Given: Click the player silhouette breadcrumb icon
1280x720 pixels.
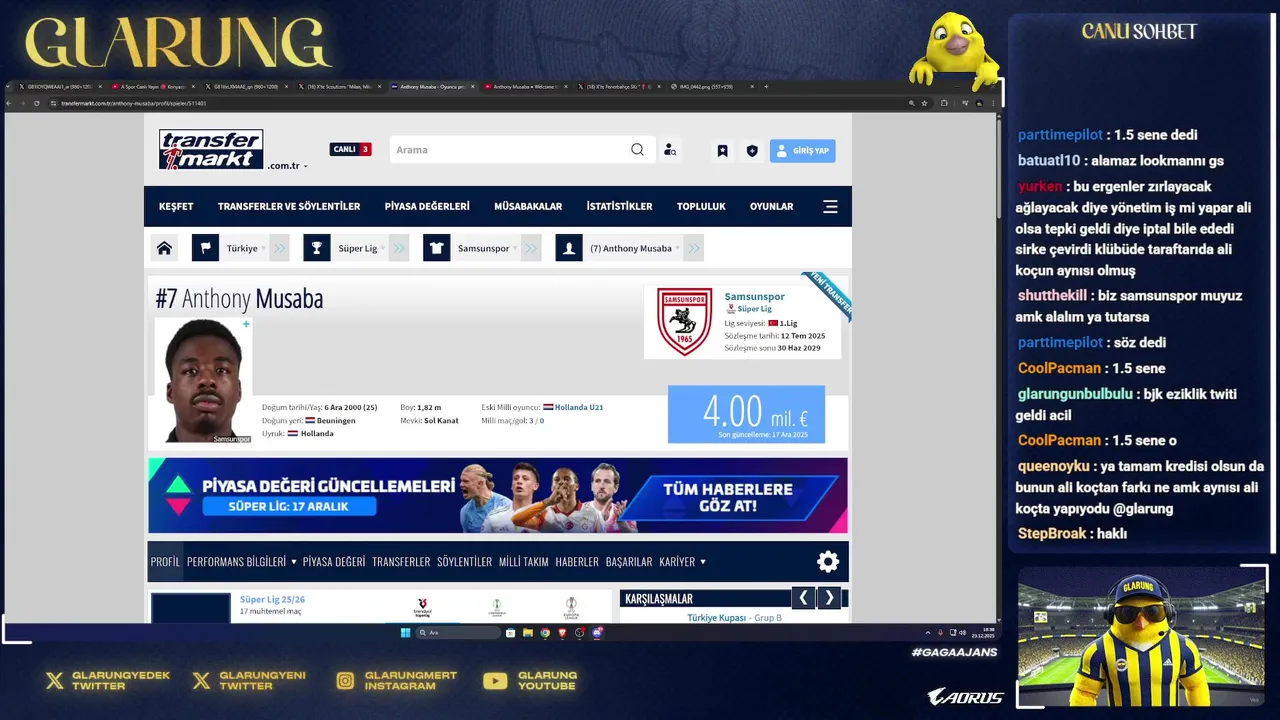Looking at the screenshot, I should 569,248.
